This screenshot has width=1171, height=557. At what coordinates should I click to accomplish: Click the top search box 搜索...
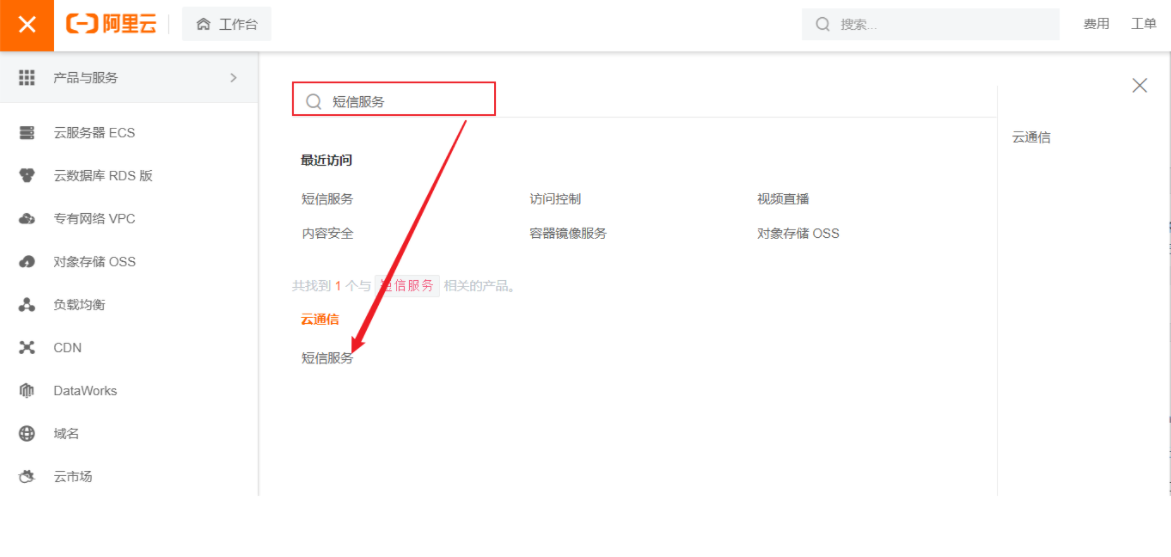(931, 24)
